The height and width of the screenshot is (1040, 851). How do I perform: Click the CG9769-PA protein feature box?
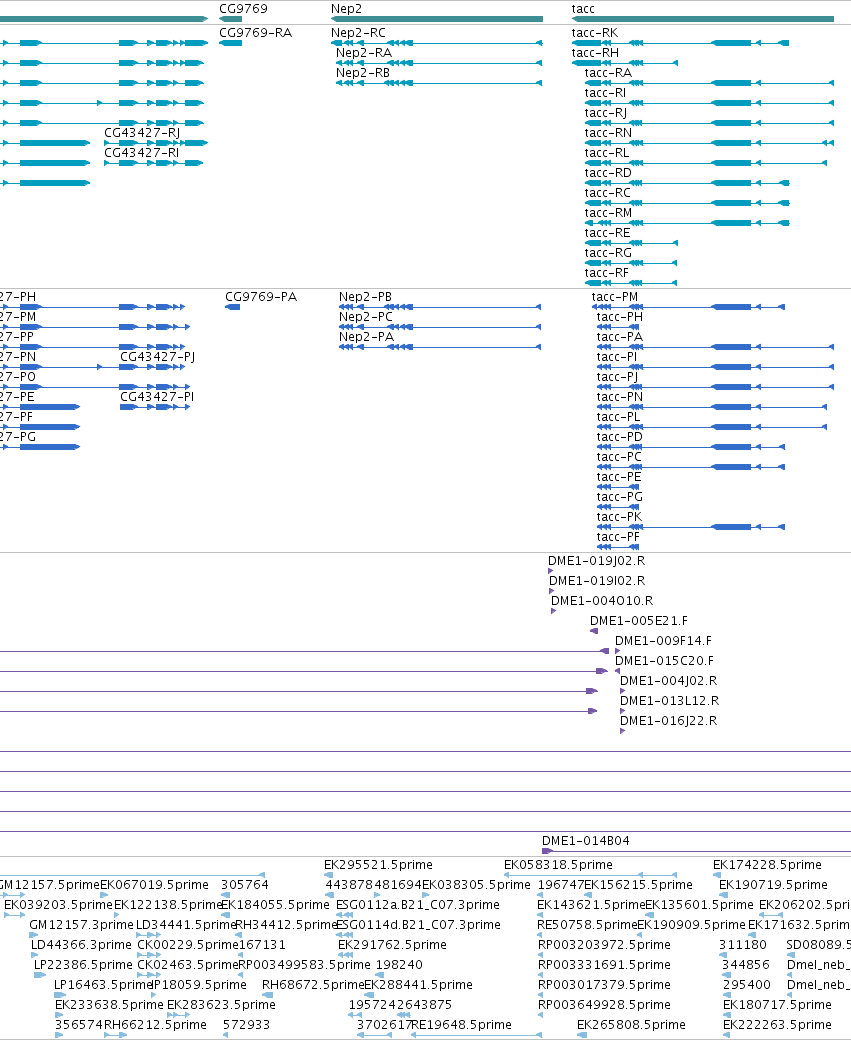(233, 307)
